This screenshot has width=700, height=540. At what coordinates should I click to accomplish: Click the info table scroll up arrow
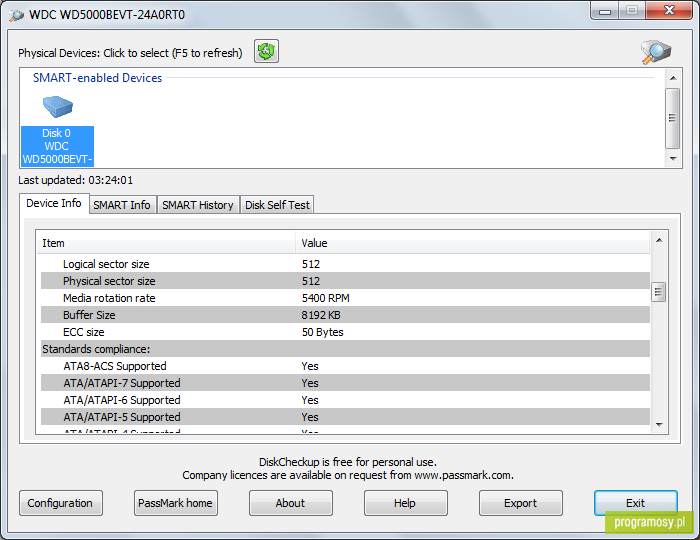pyautogui.click(x=659, y=241)
